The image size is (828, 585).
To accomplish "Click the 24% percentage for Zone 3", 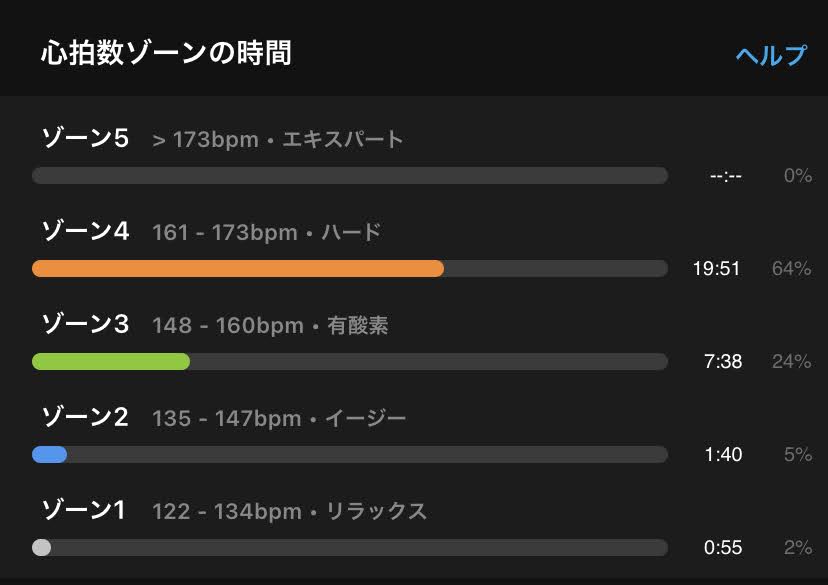I will tap(791, 362).
